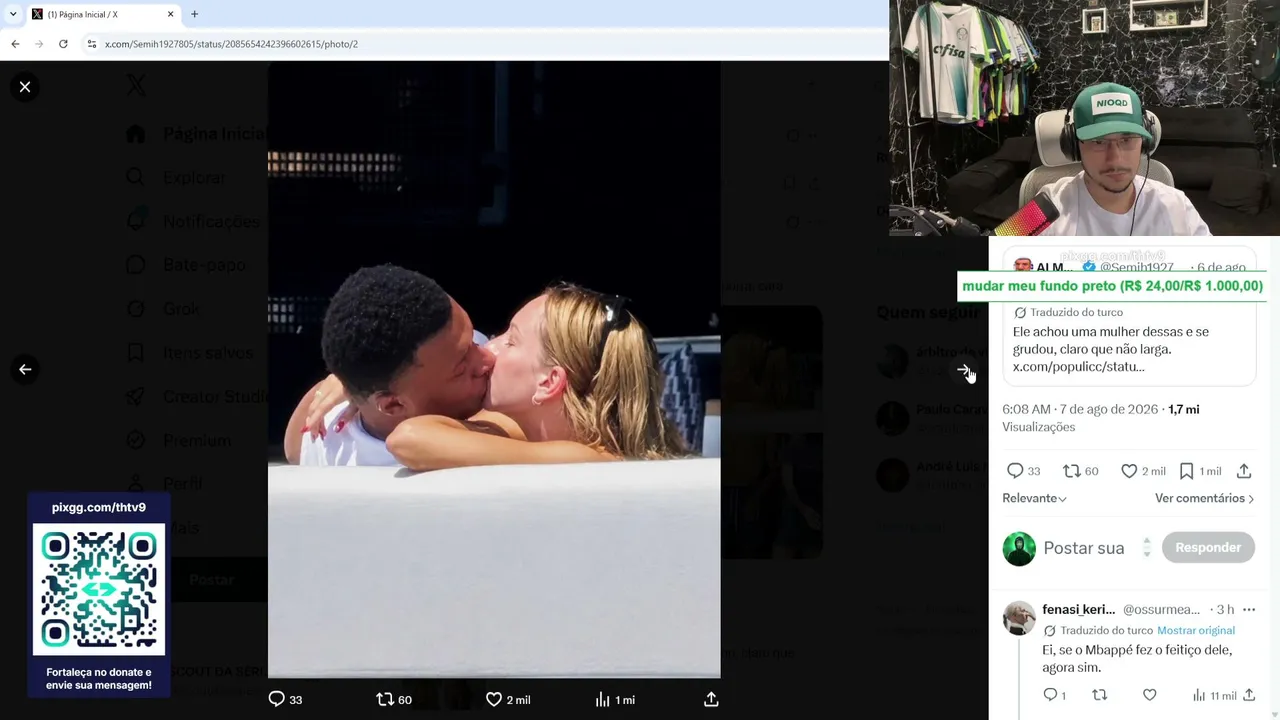Show original text of fenasi_keri comment

(1196, 631)
